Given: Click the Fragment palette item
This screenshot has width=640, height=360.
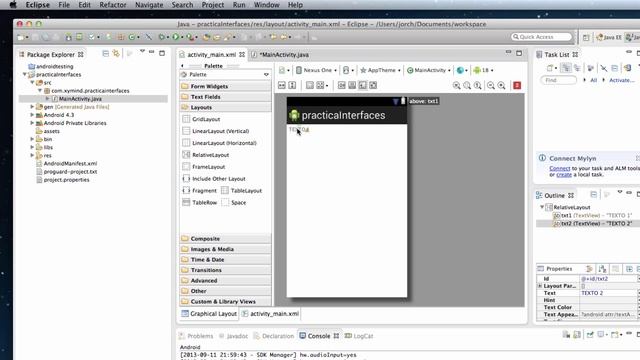Looking at the screenshot, I should pos(200,190).
